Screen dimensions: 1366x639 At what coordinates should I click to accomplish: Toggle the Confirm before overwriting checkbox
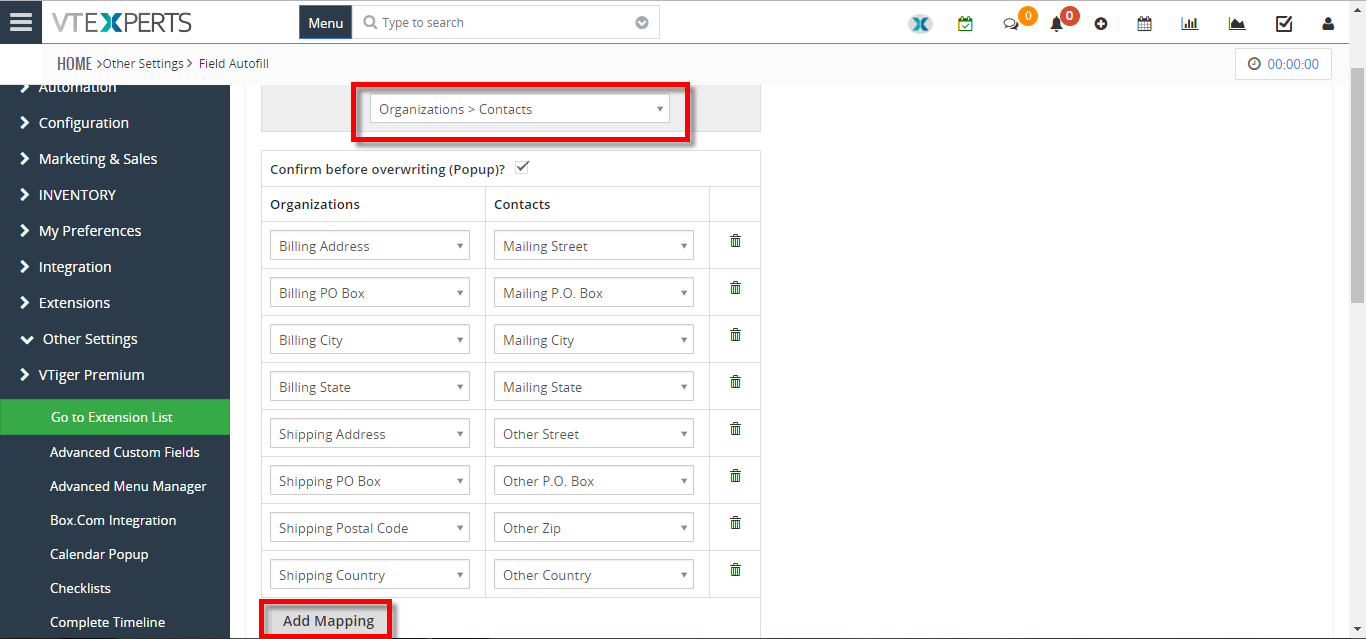click(522, 167)
